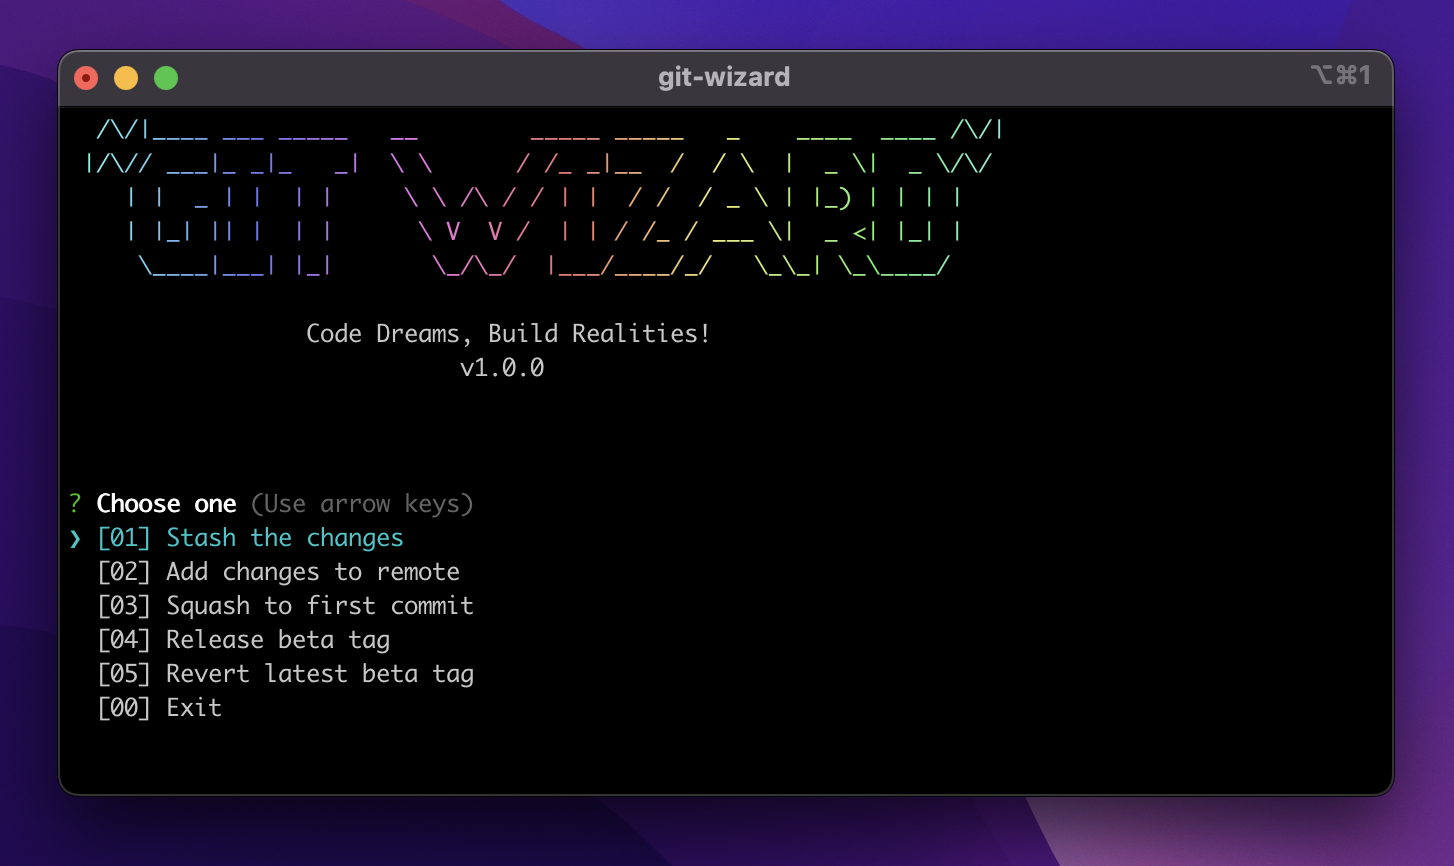The image size is (1454, 866).
Task: Click the ⌥⌘1 shortcut indicator
Action: pyautogui.click(x=1340, y=76)
